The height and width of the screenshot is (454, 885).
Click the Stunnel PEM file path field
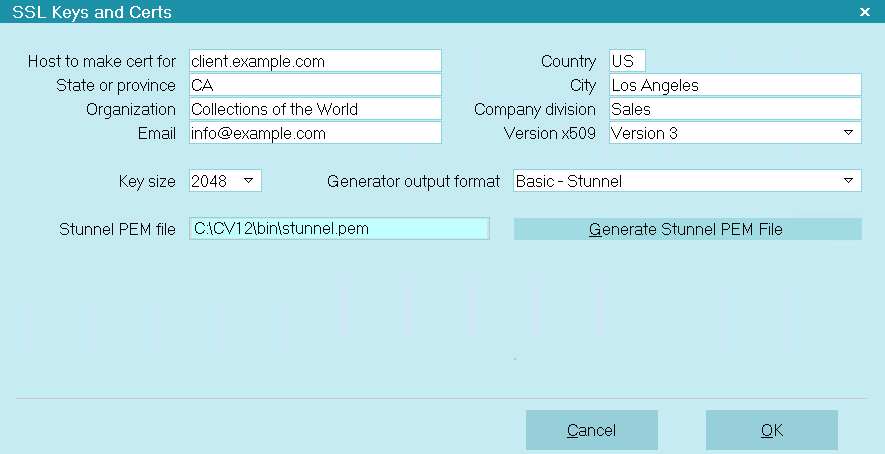pyautogui.click(x=339, y=229)
